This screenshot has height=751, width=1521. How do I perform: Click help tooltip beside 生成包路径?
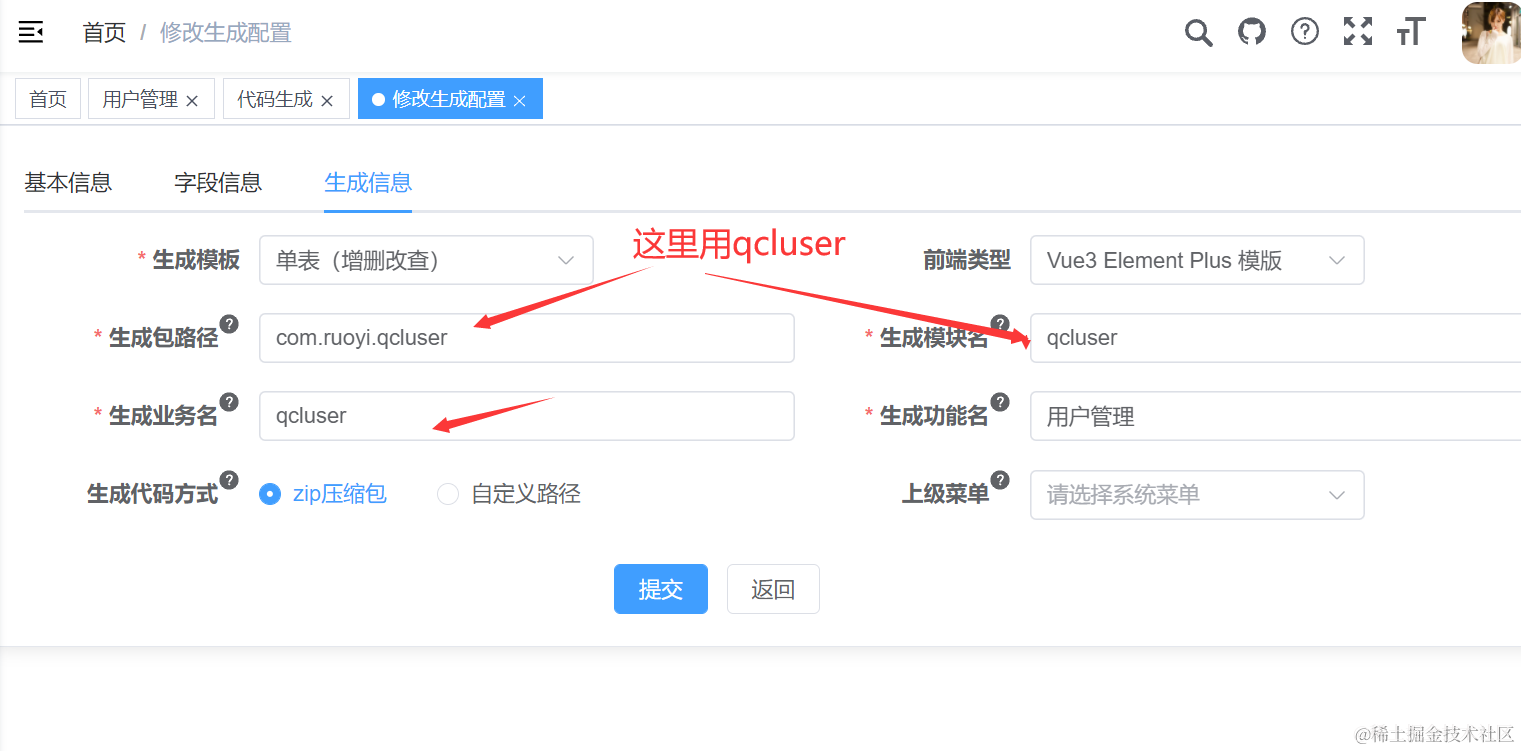(229, 323)
